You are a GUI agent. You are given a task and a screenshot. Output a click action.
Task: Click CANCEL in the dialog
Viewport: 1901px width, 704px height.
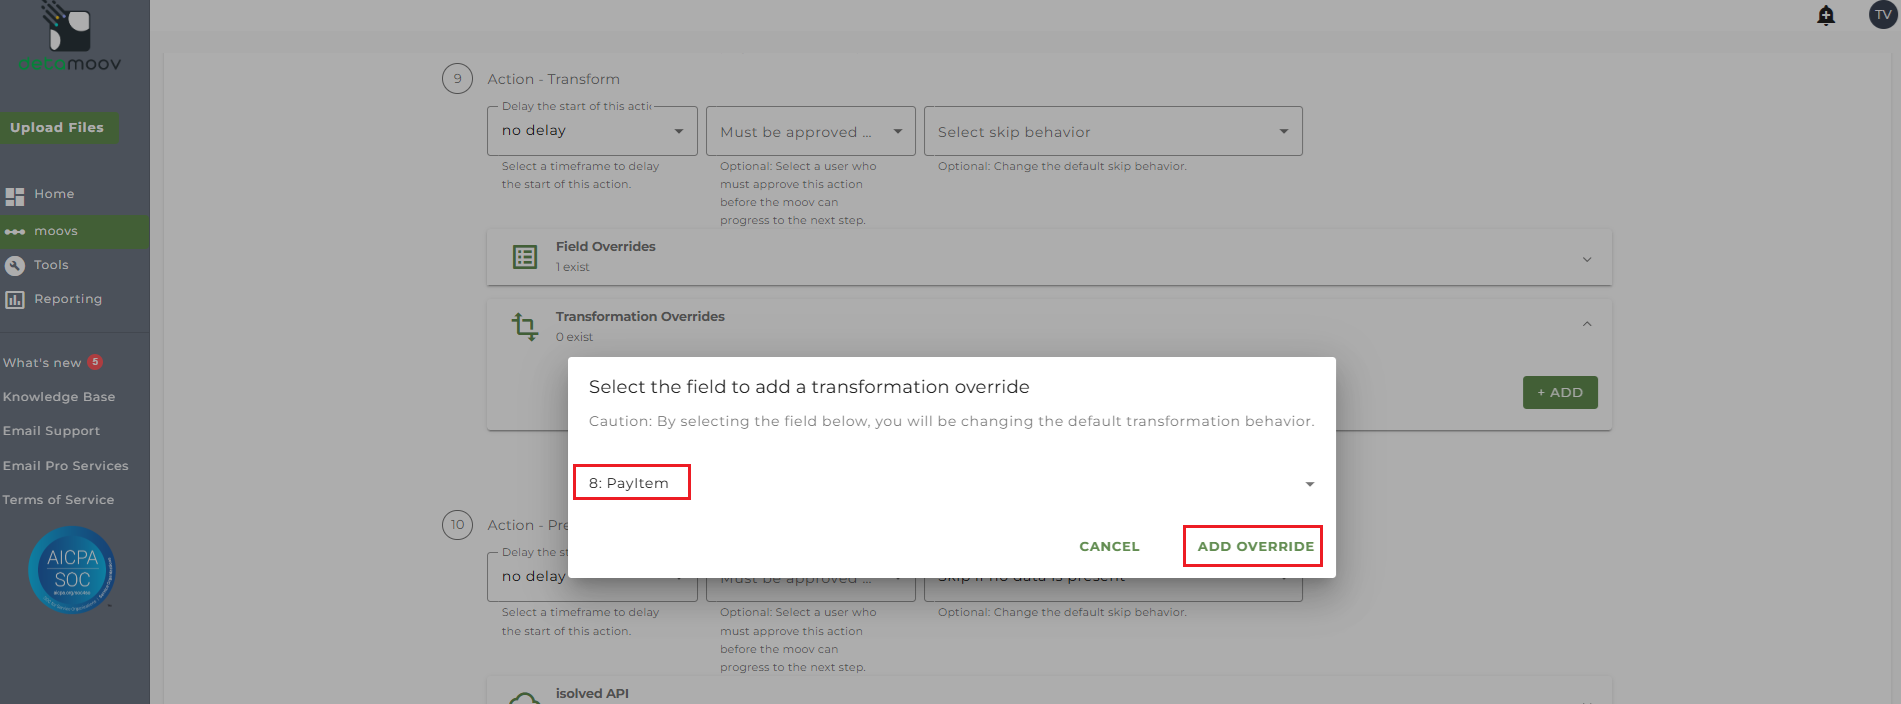click(x=1109, y=546)
